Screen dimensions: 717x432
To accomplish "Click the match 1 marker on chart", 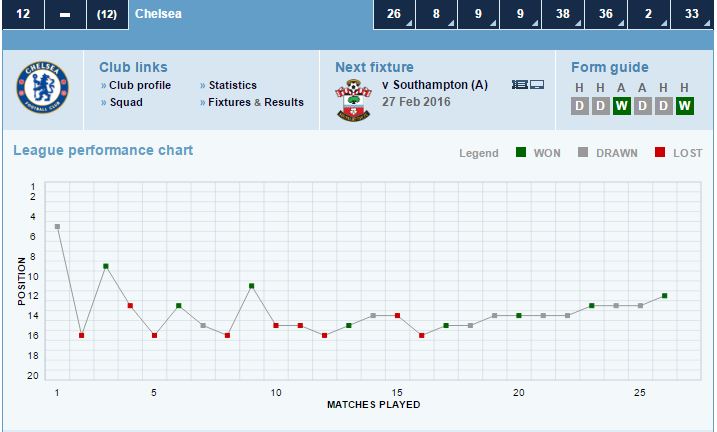I will [x=57, y=227].
